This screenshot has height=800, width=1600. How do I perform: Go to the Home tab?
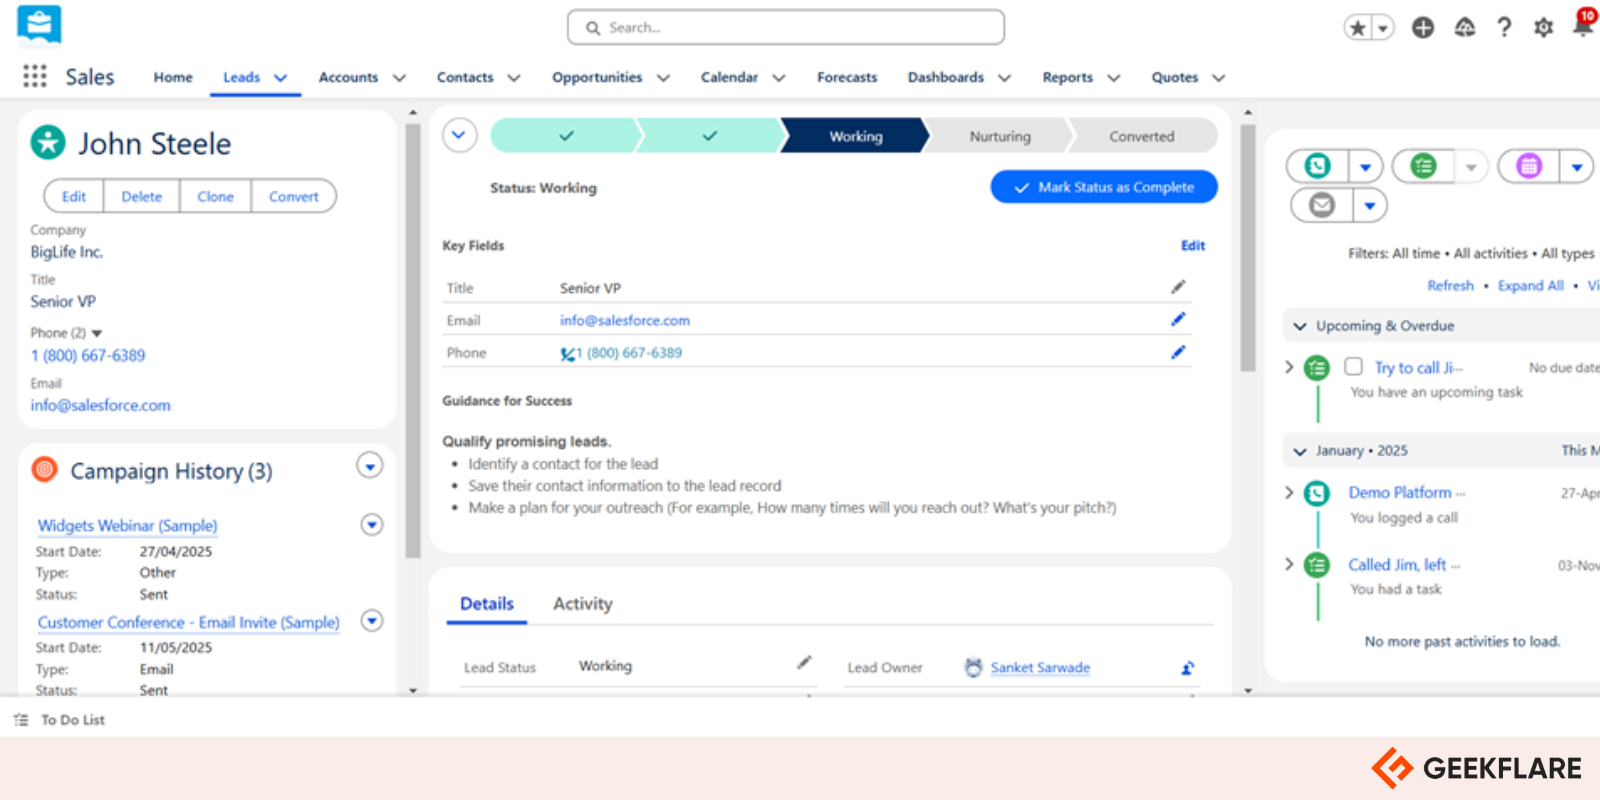point(173,77)
